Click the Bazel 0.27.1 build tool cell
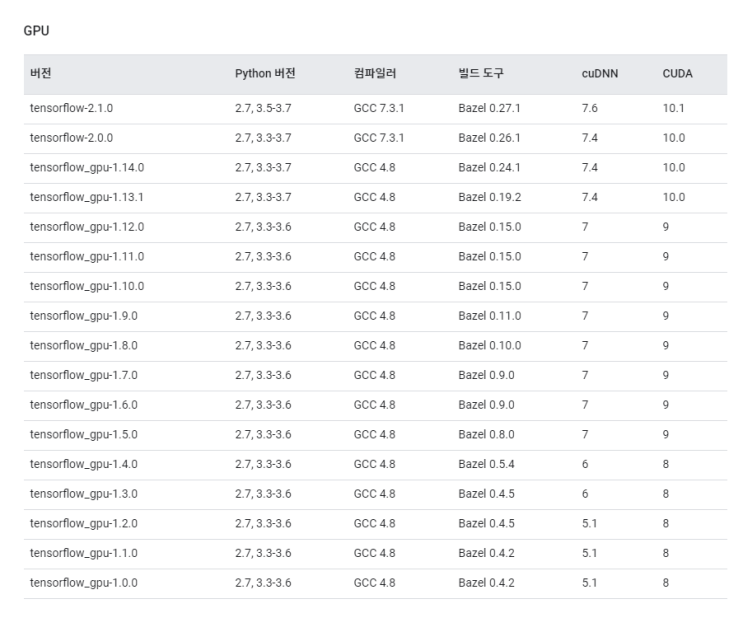743x618 pixels. pos(489,108)
